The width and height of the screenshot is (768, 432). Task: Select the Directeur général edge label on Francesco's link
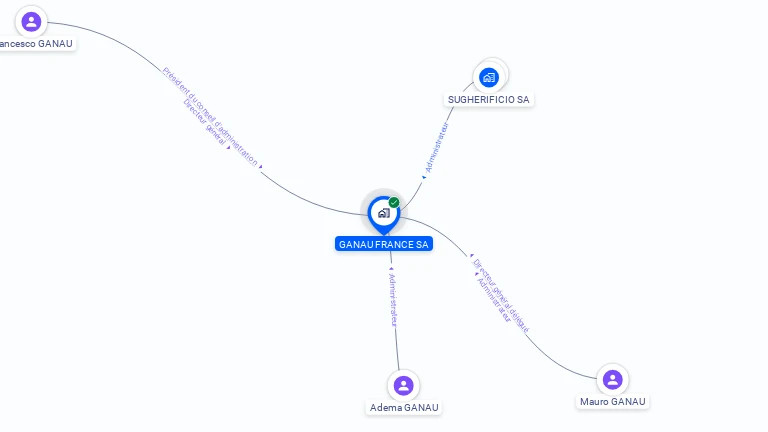click(205, 122)
